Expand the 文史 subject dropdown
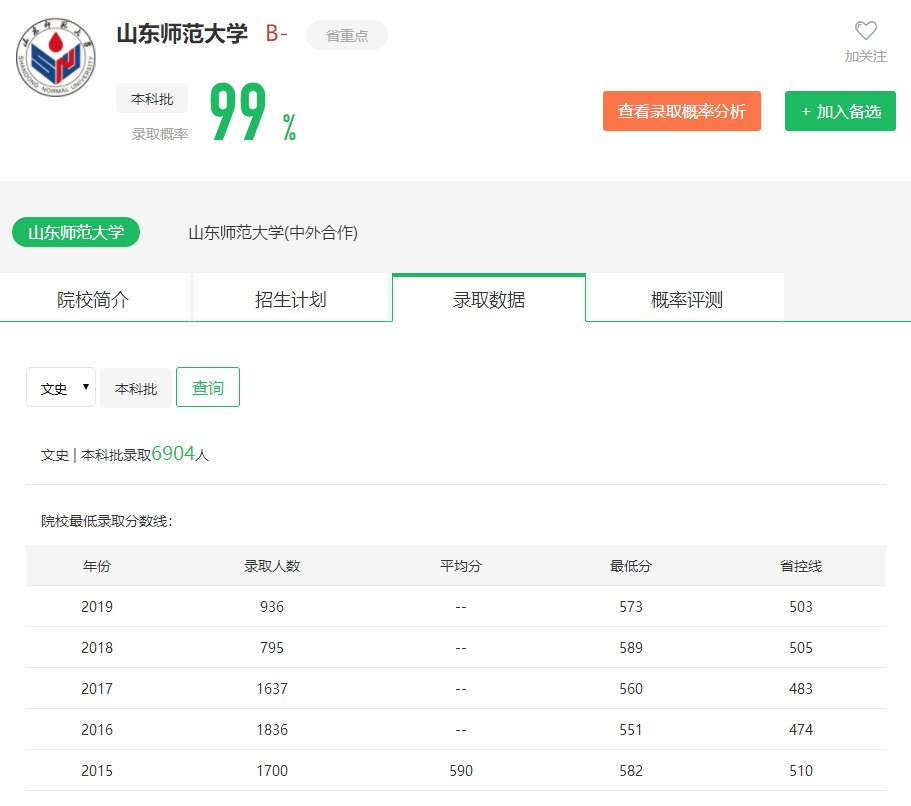Viewport: 911px width, 806px height. pos(61,388)
